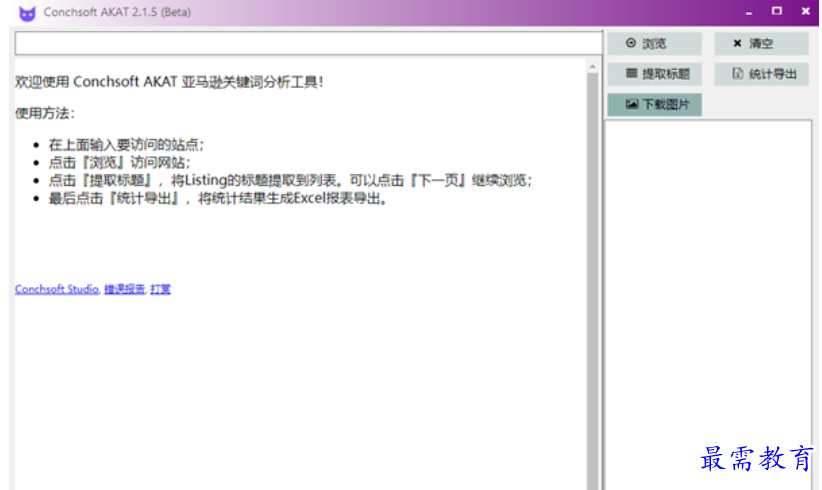Open the 错误报告 link

[x=125, y=289]
